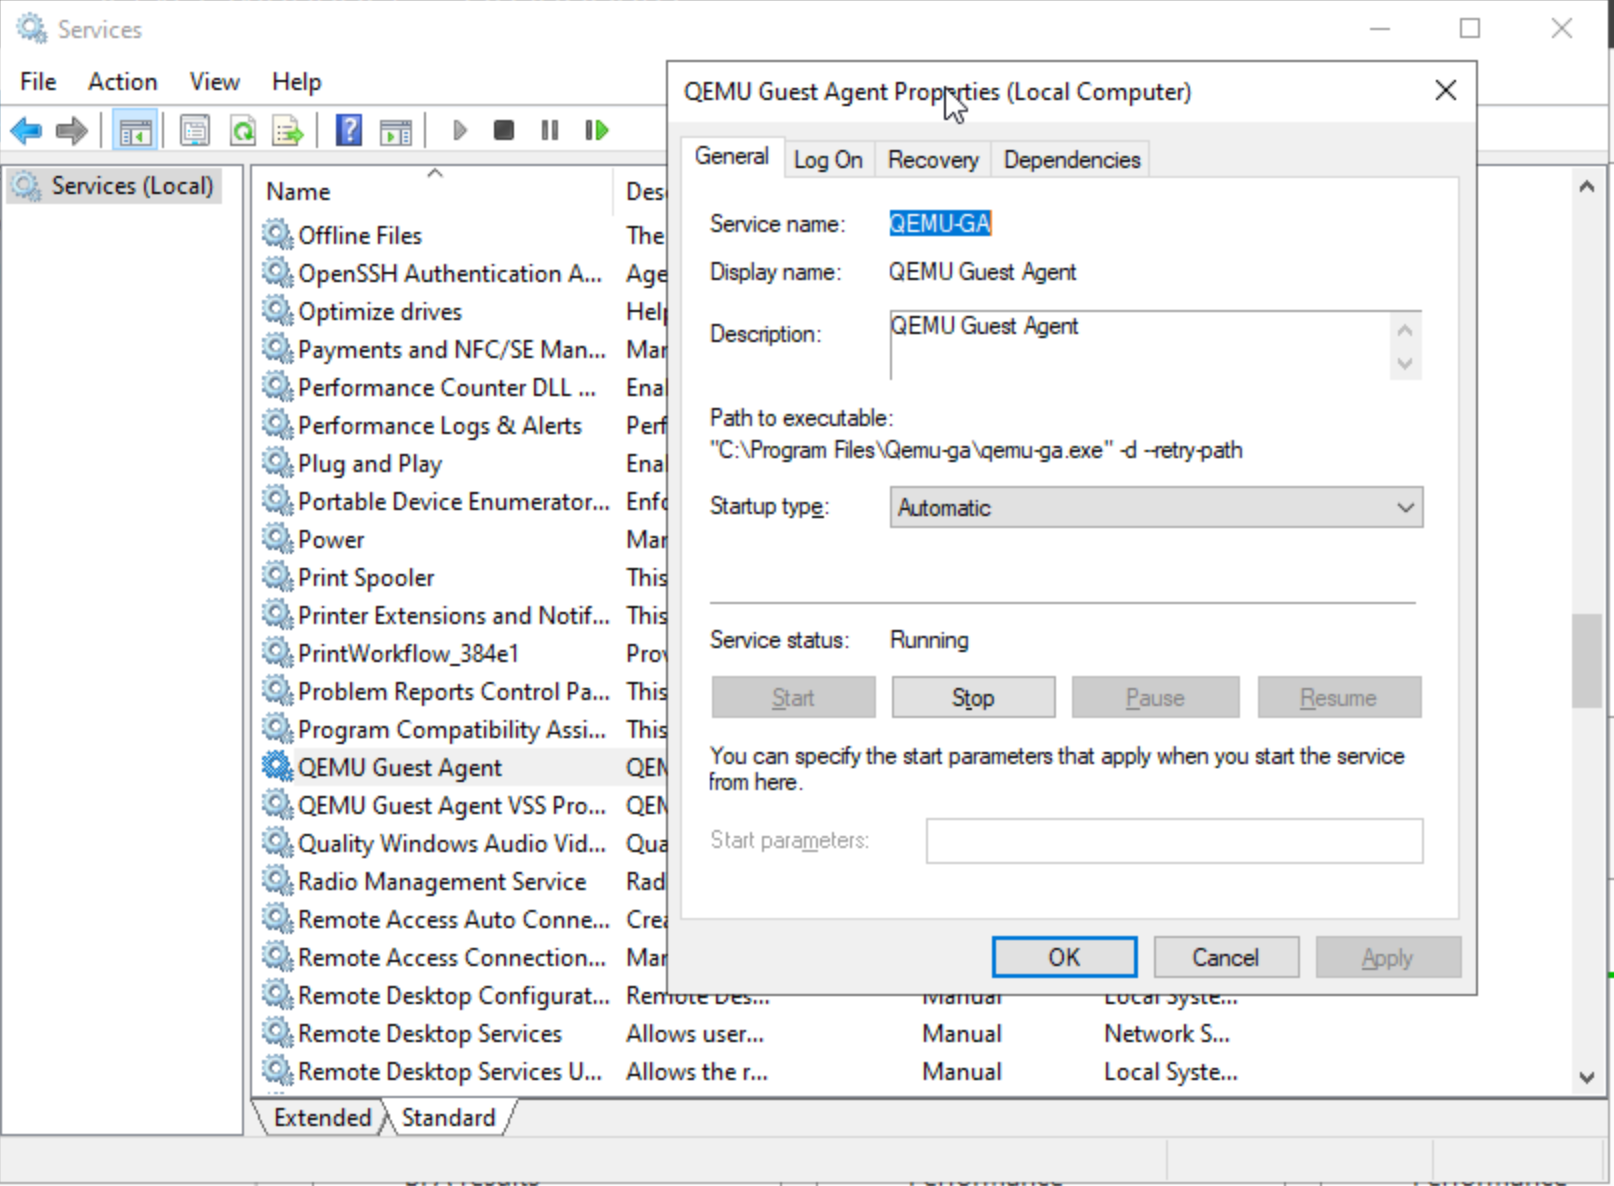This screenshot has height=1186, width=1614.
Task: Select the Portable Device Enumerator... service
Action: [x=454, y=501]
